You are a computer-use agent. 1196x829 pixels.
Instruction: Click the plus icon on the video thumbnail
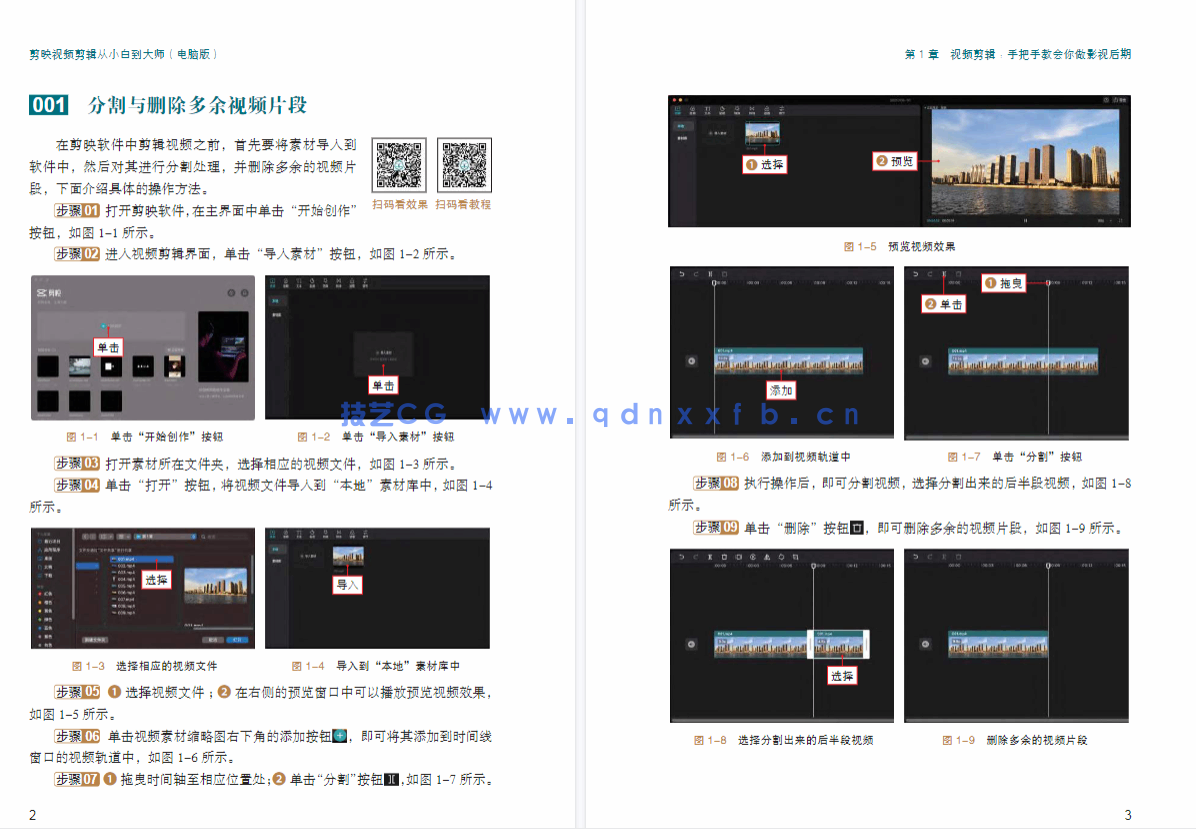point(777,141)
